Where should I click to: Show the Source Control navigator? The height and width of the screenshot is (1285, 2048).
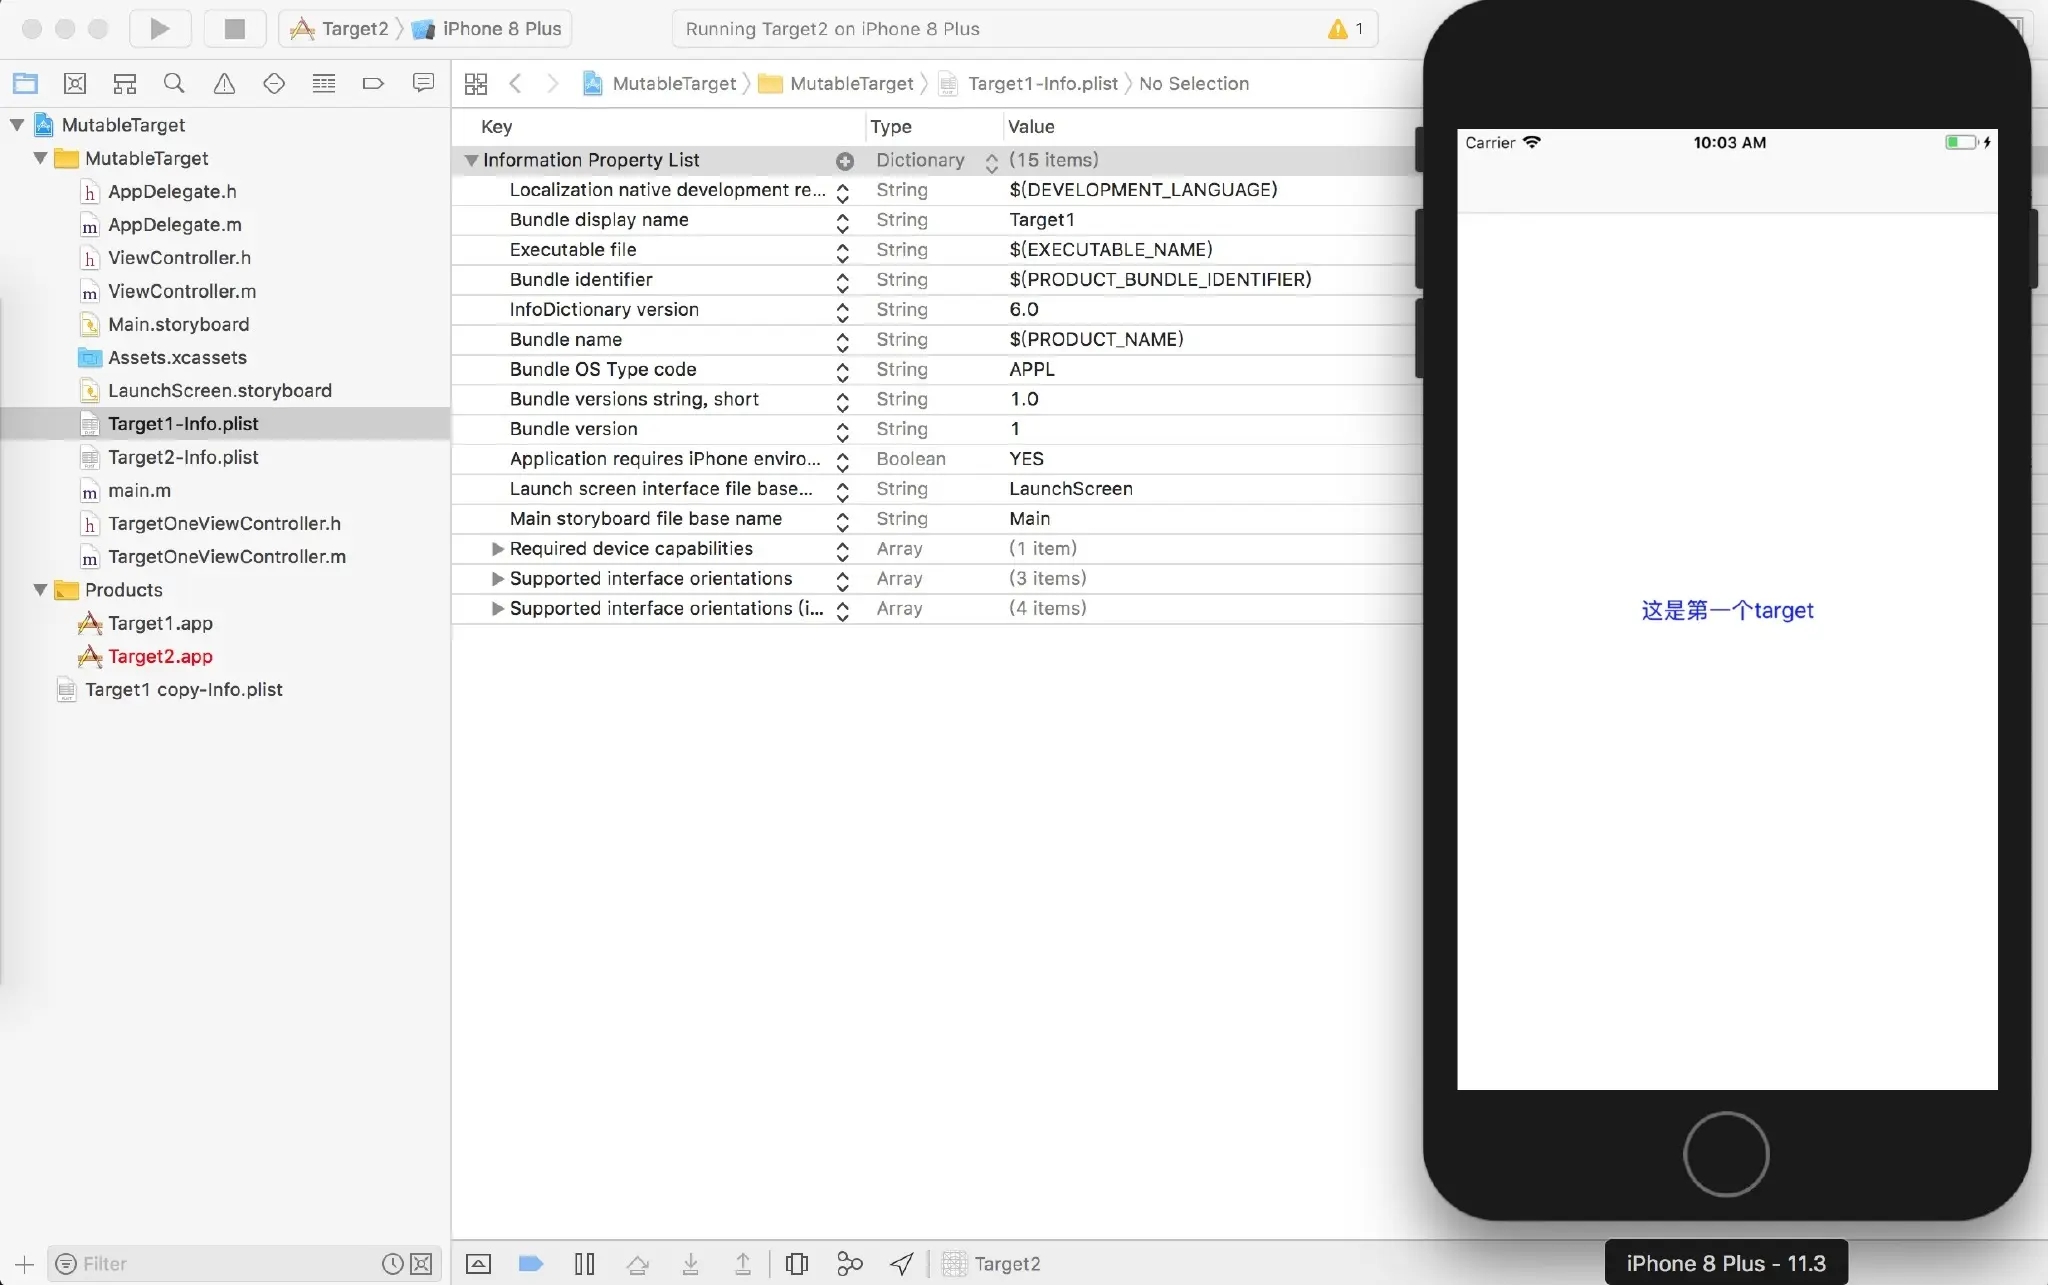tap(75, 83)
